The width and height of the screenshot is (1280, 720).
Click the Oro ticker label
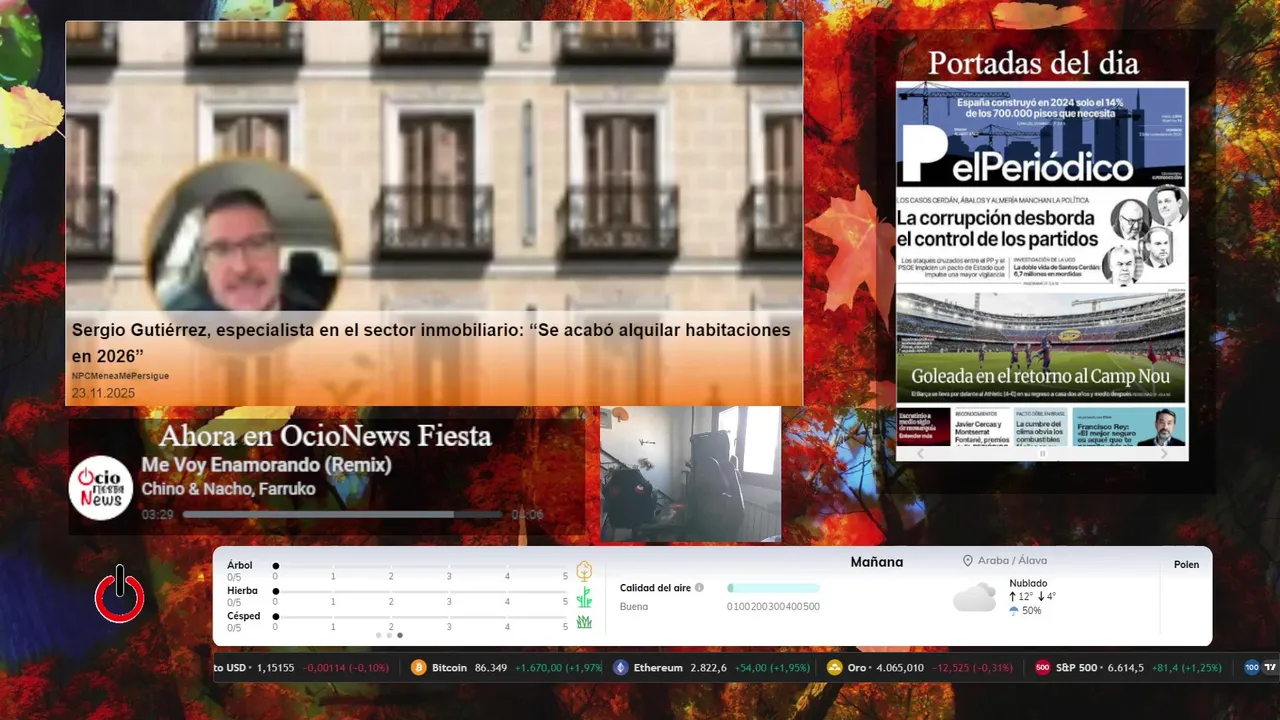pyautogui.click(x=857, y=668)
